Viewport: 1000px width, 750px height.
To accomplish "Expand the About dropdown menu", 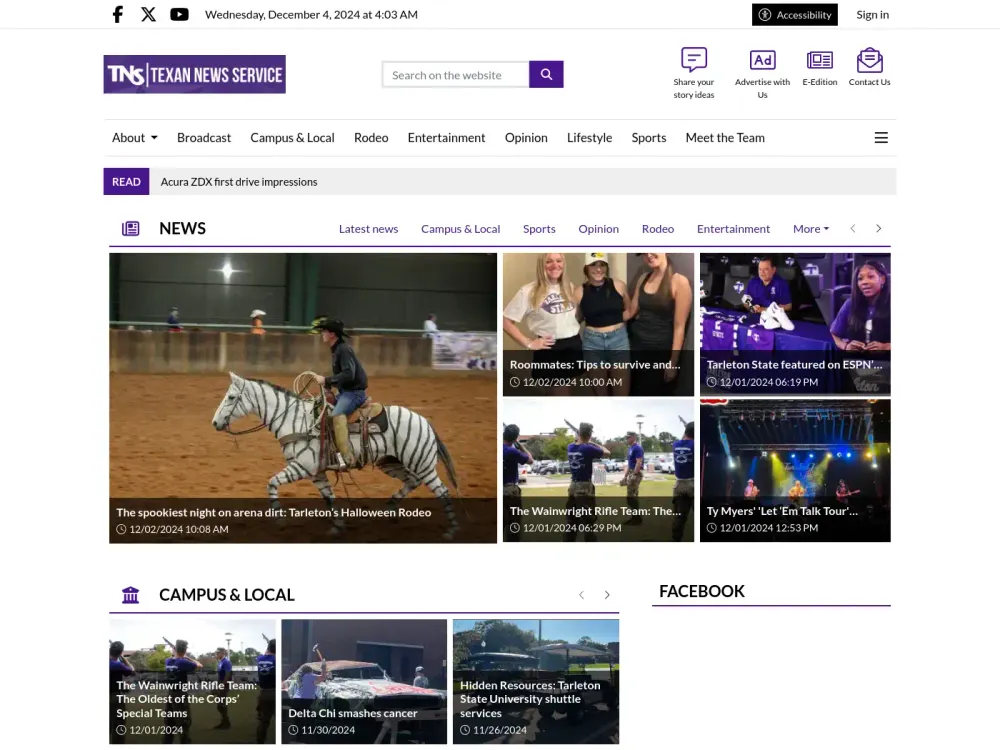I will 134,137.
